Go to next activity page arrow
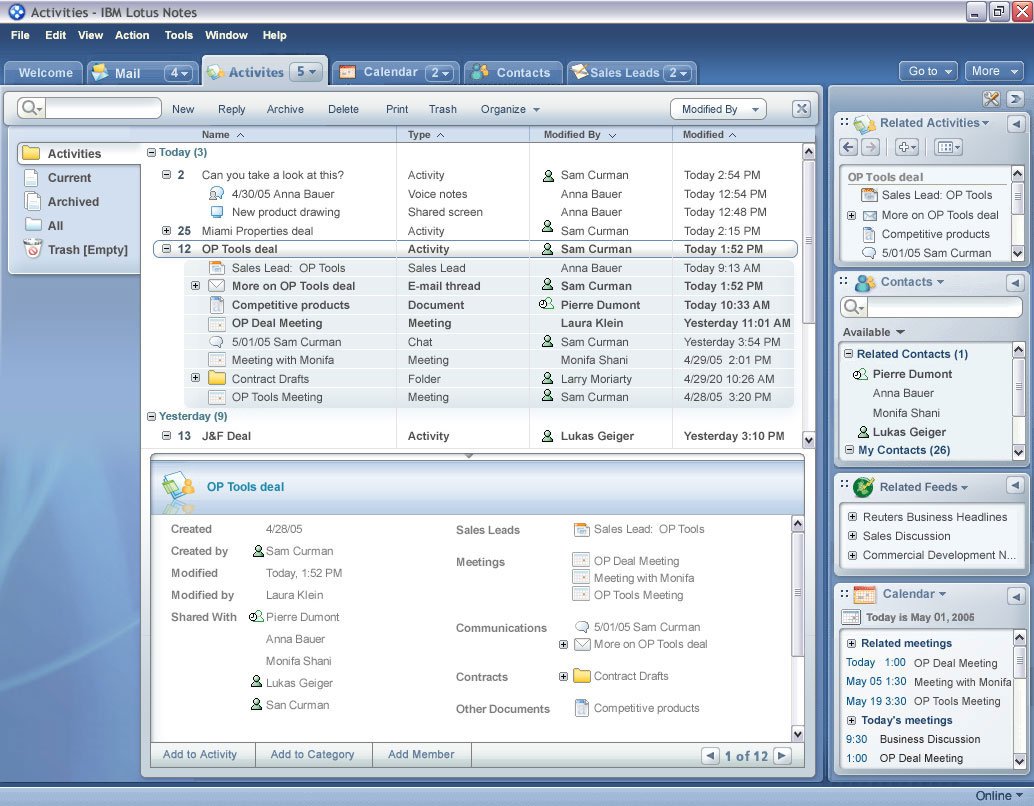The image size is (1034, 806). [x=783, y=756]
